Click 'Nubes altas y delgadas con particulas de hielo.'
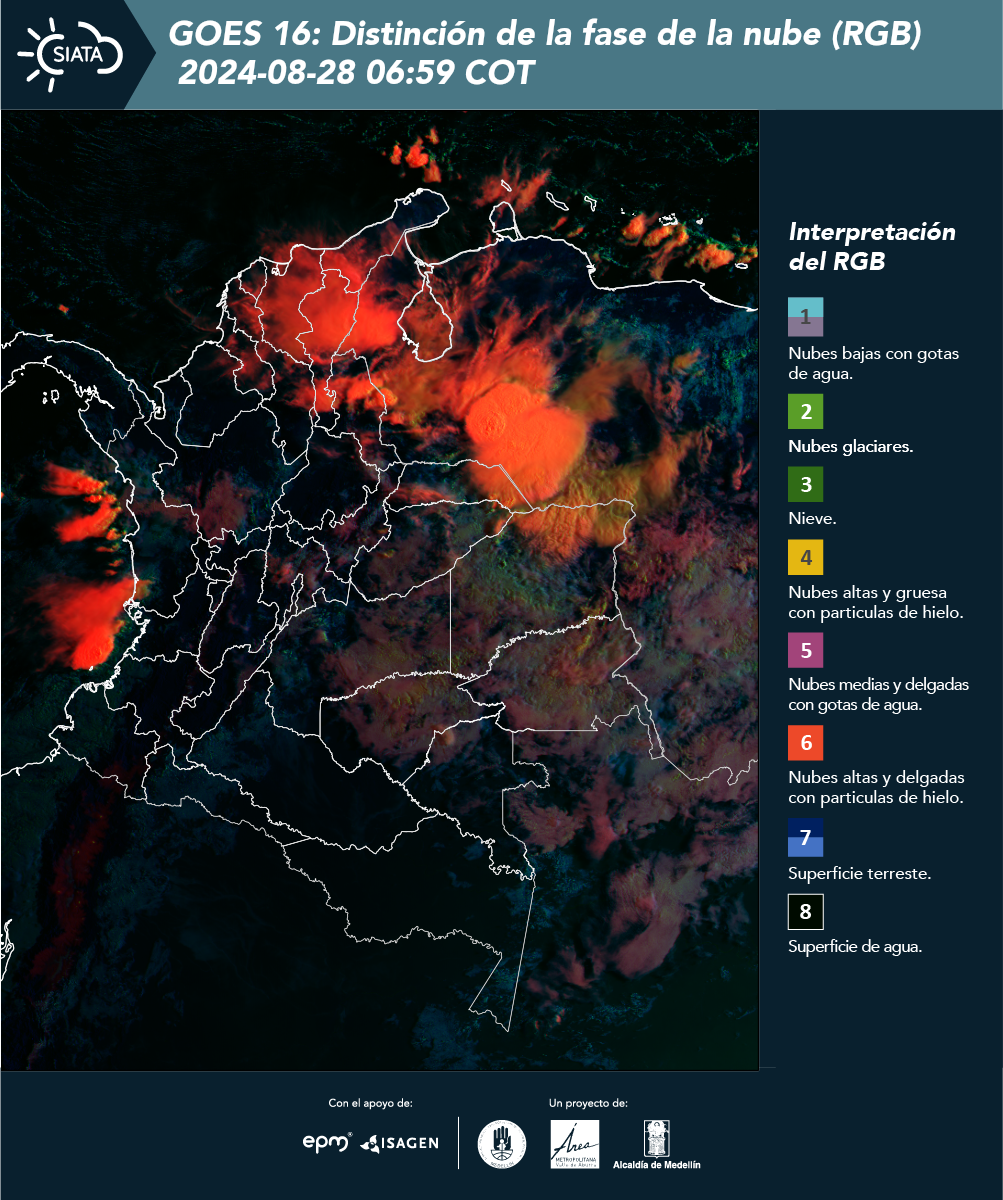Image resolution: width=1003 pixels, height=1200 pixels. point(876,788)
